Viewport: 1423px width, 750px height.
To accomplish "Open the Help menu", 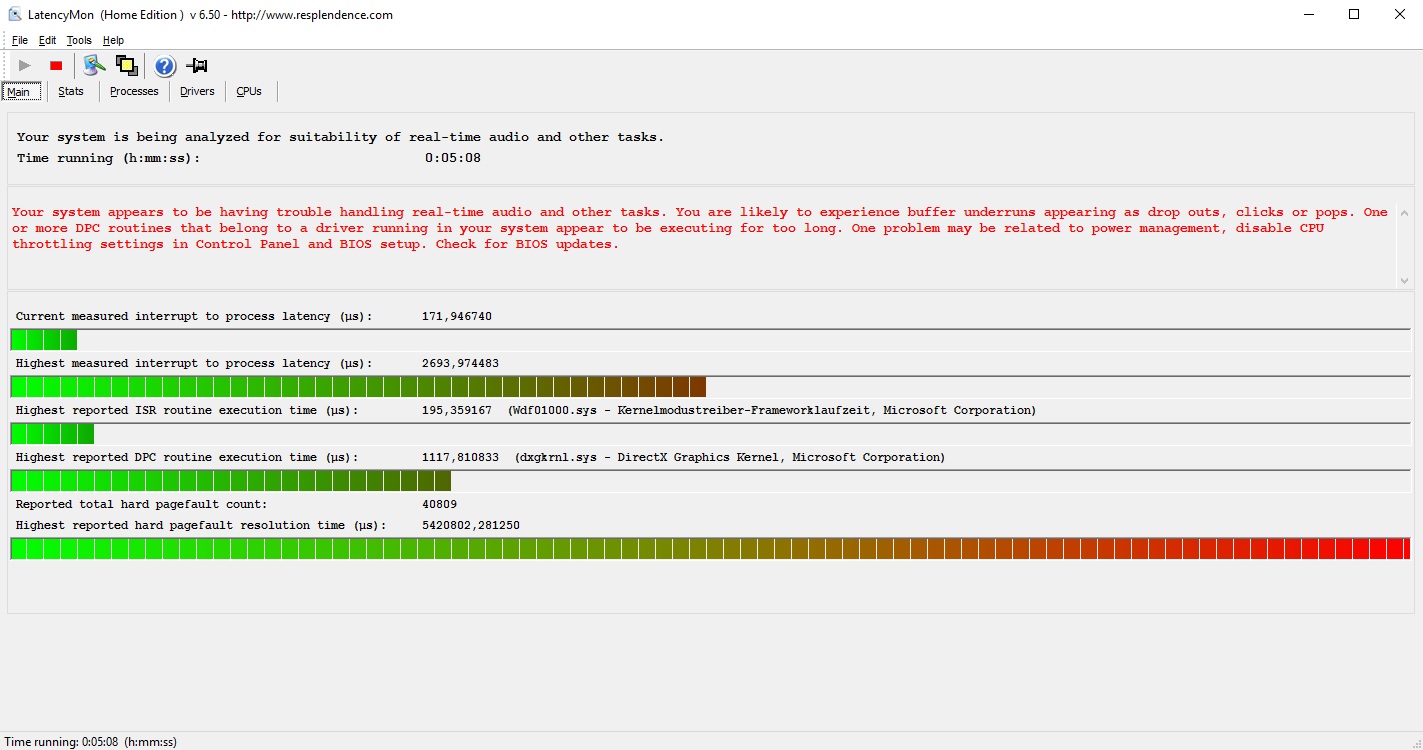I will (x=114, y=41).
